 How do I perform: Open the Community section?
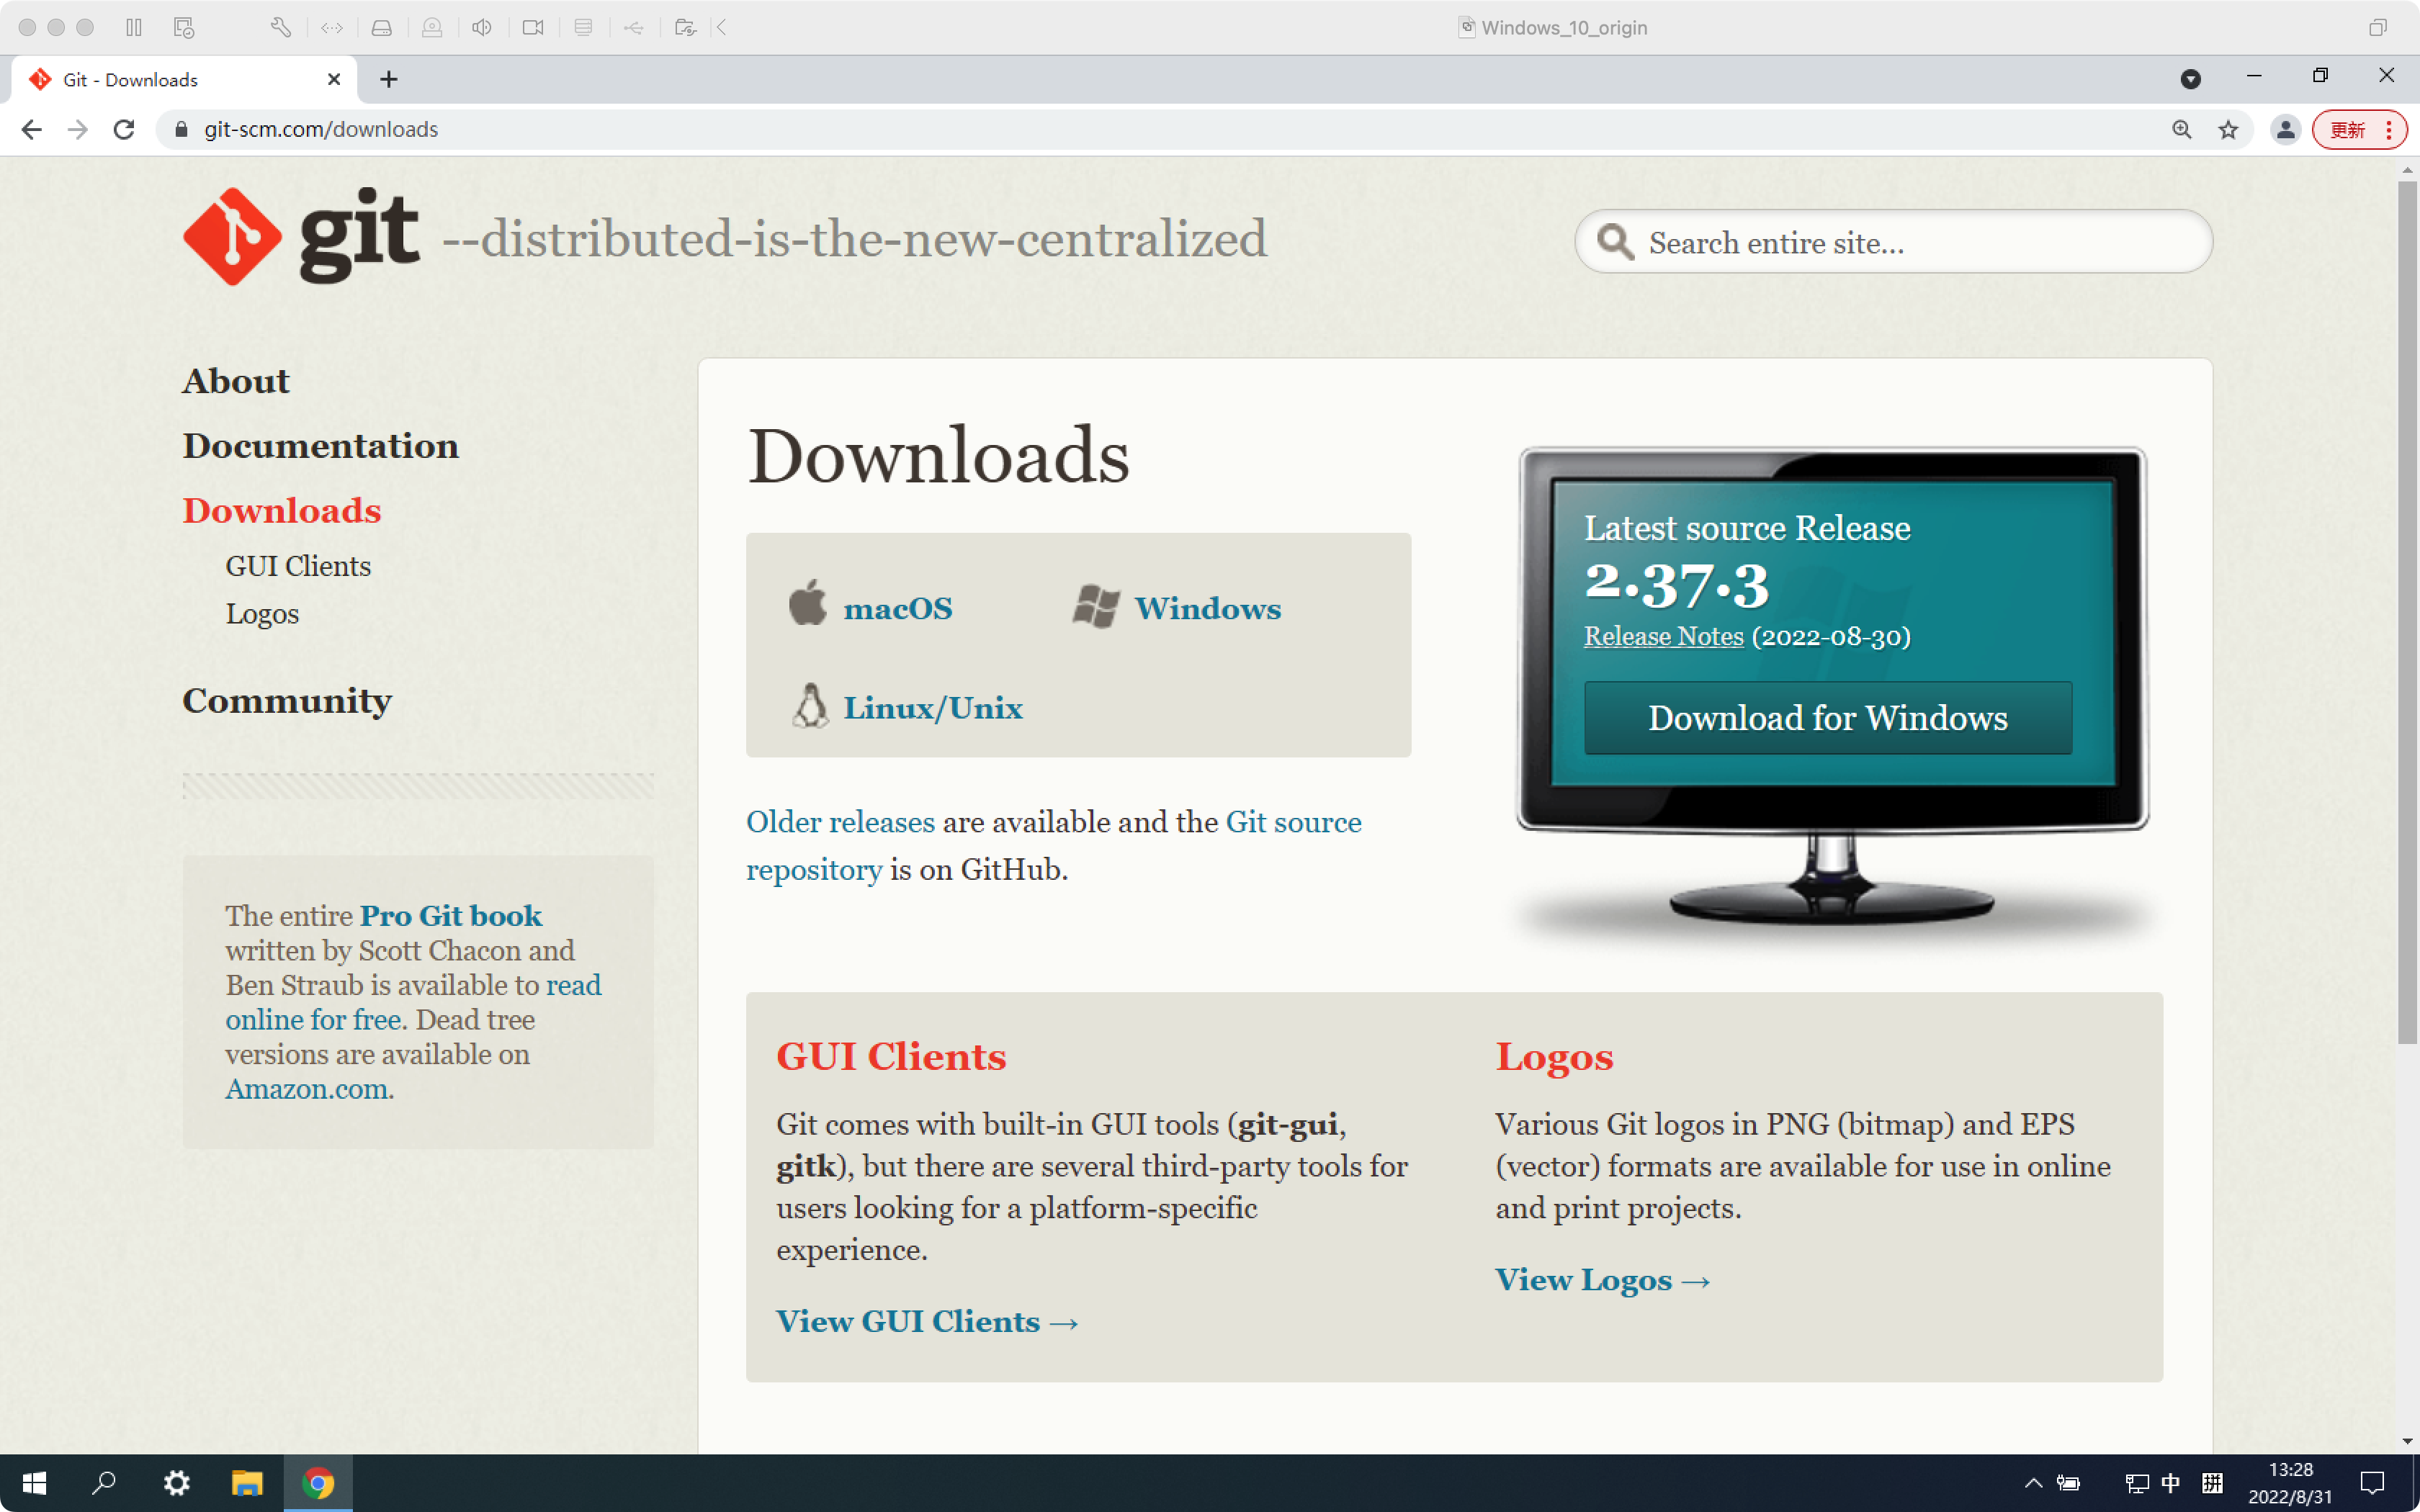(287, 701)
